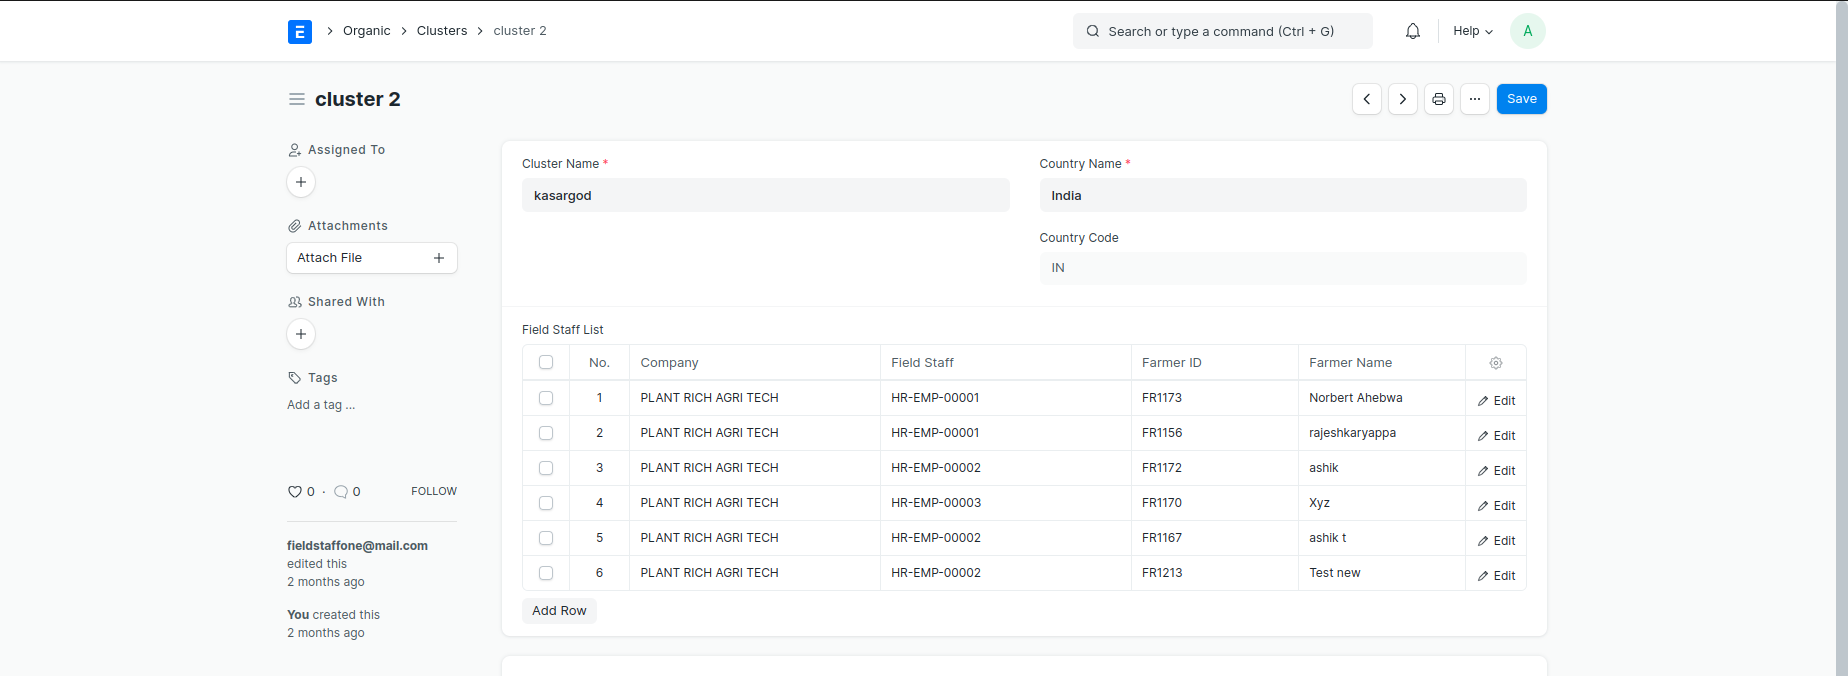Click plus under Assigned To
The image size is (1848, 676).
point(301,182)
